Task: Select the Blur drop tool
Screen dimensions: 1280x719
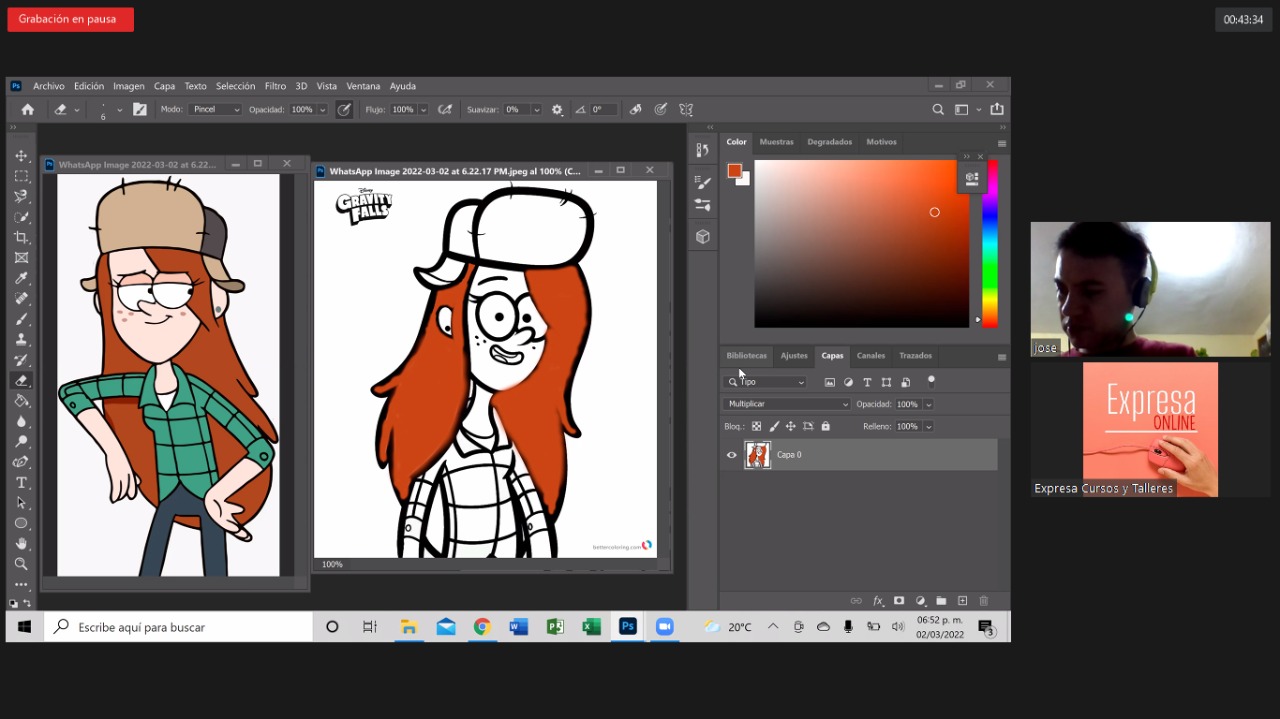Action: pyautogui.click(x=21, y=421)
